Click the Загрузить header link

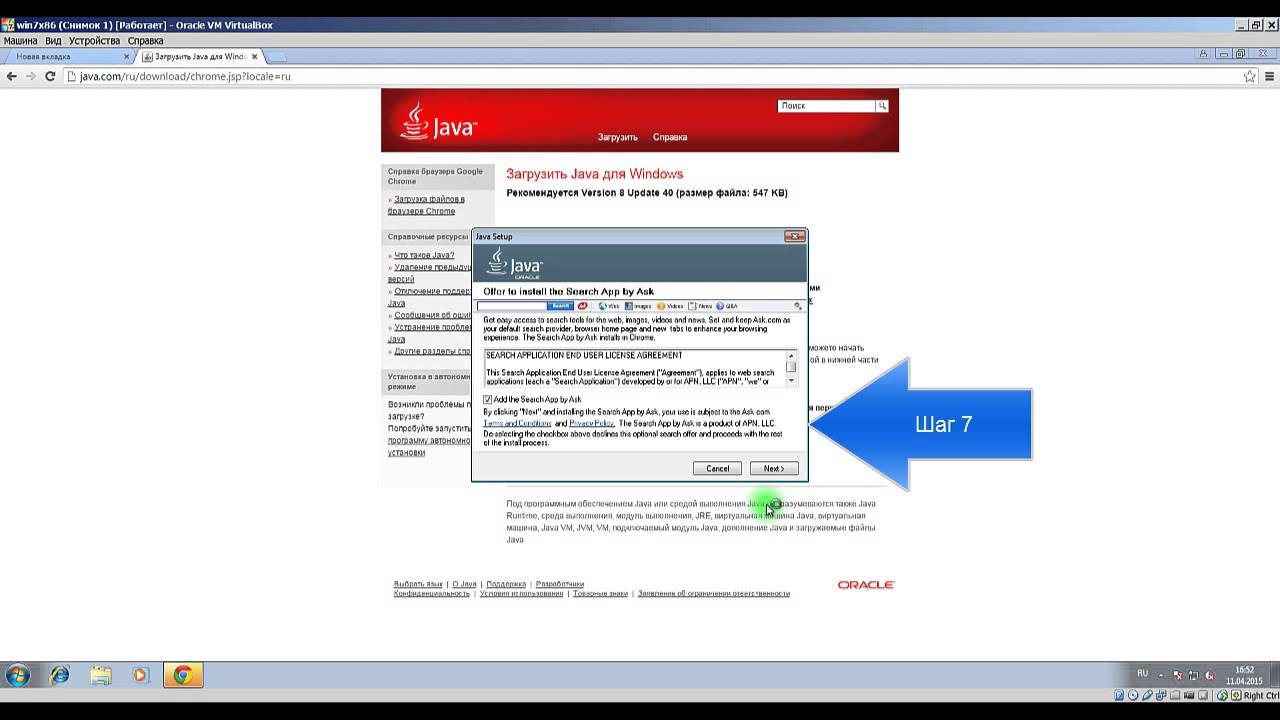pos(618,137)
